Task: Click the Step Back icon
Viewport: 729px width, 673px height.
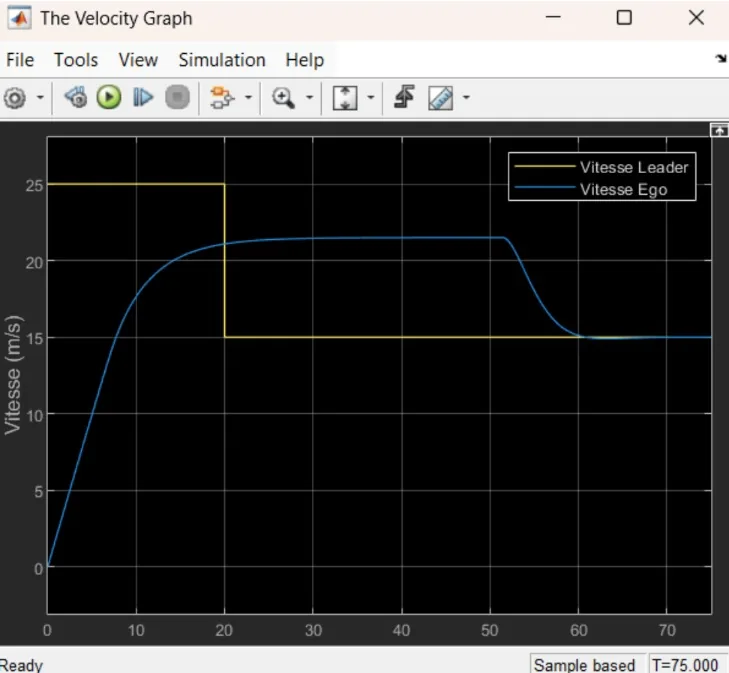Action: point(76,98)
